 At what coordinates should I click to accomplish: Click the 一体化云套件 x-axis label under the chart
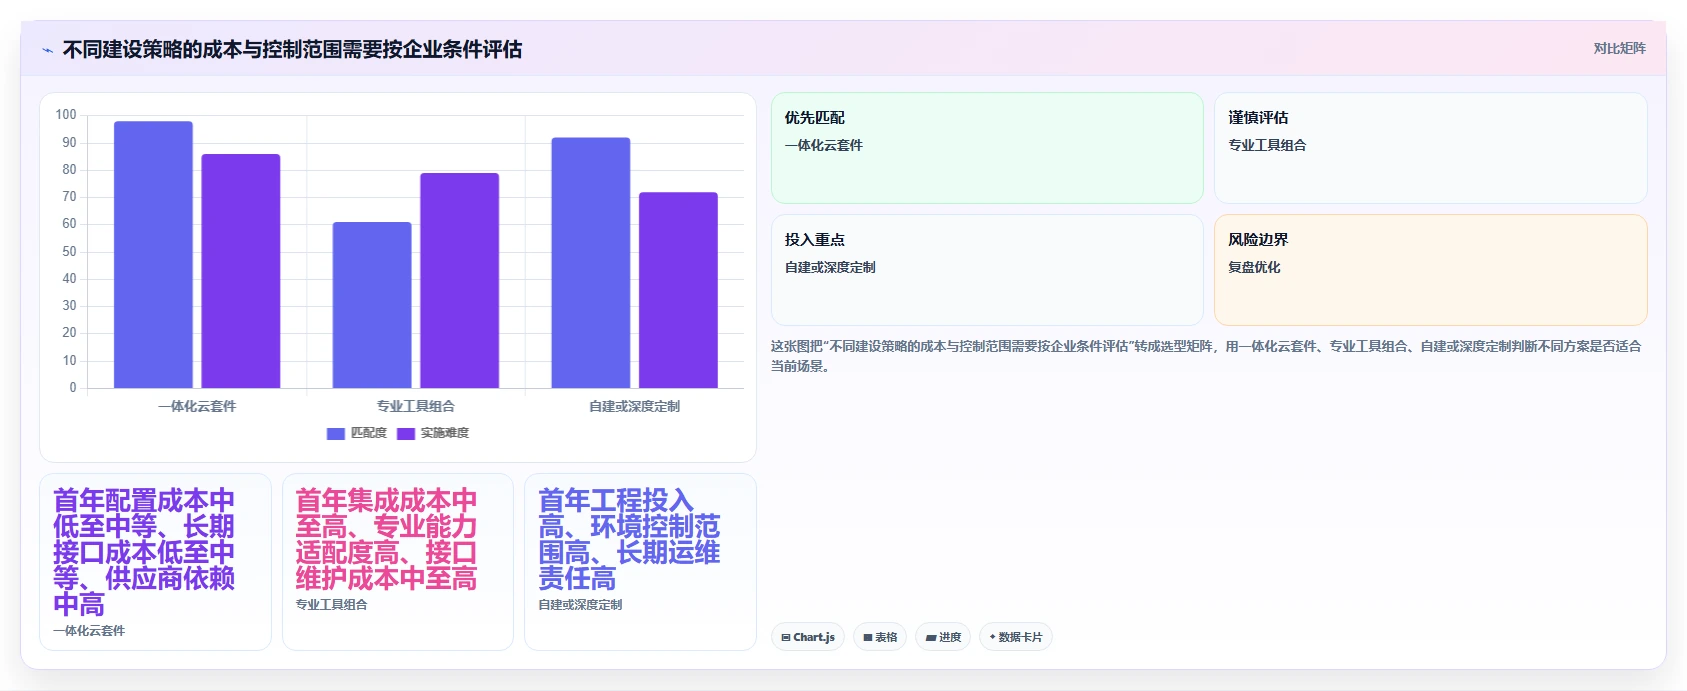tap(197, 406)
